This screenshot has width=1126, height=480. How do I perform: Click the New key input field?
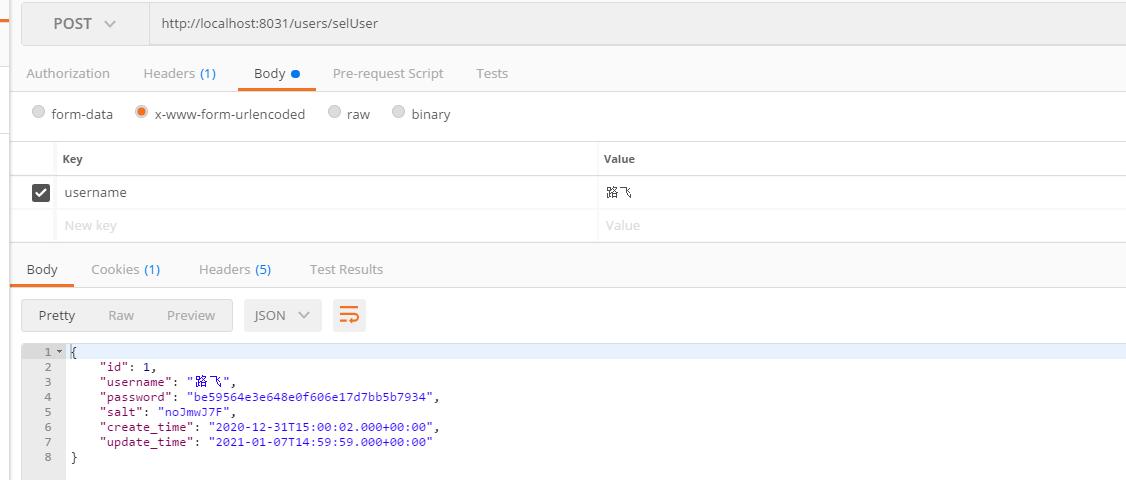300,226
